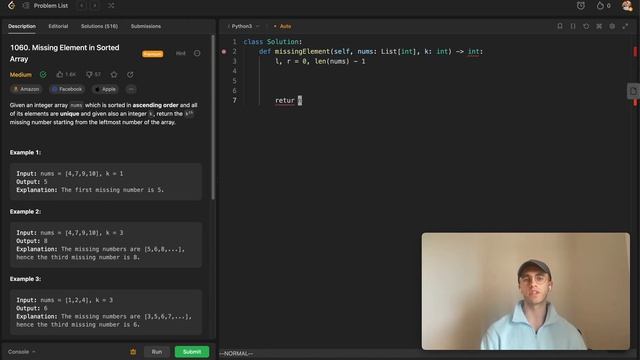640x360 pixels.
Task: Open the timer alarm clock icon
Action: [x=580, y=6]
